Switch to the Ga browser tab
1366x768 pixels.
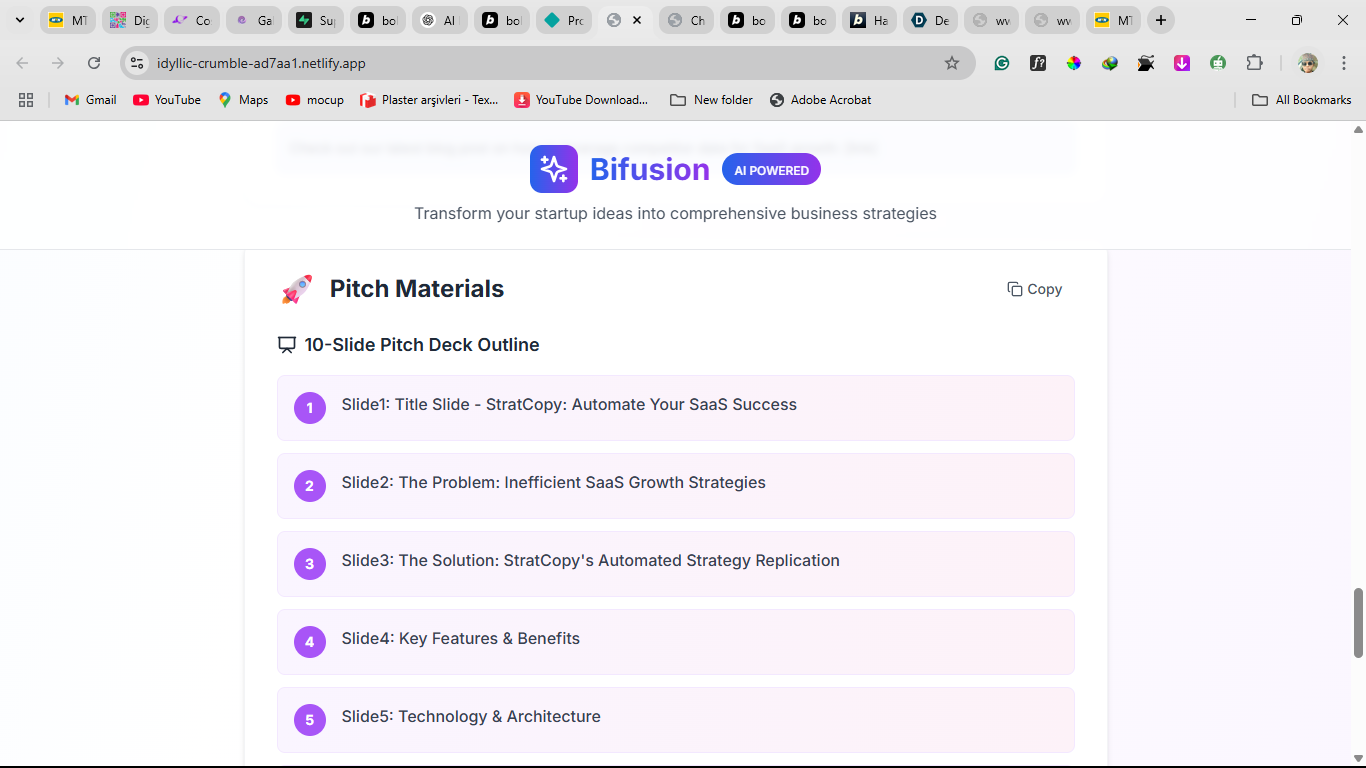pos(253,20)
